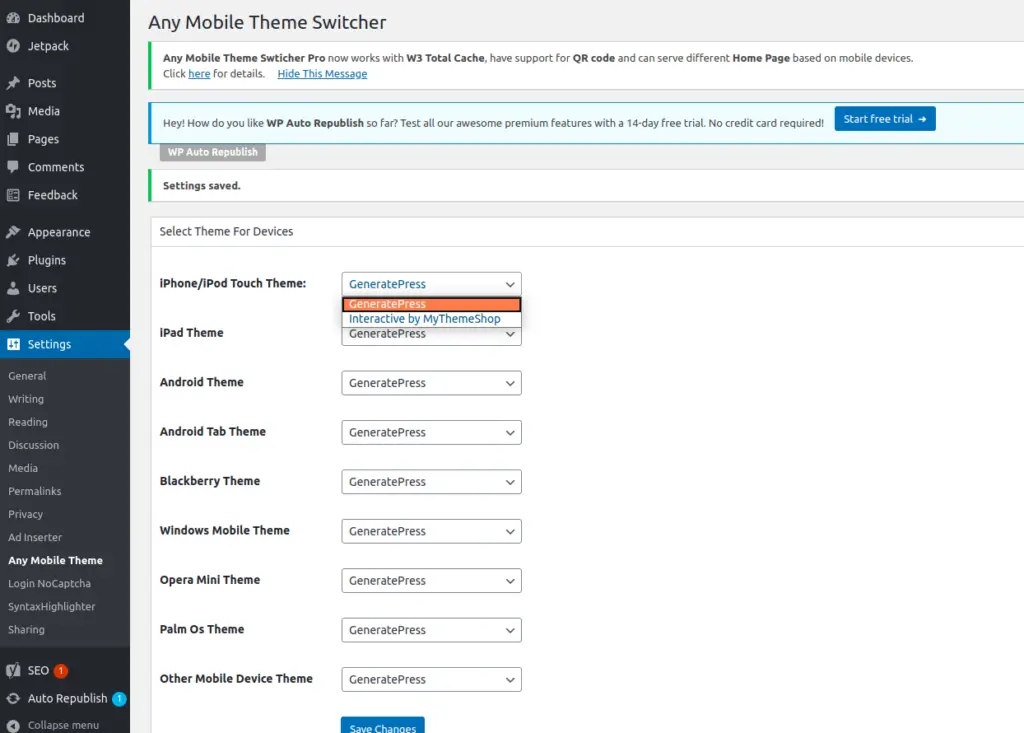Image resolution: width=1024 pixels, height=733 pixels.
Task: Open the Appearance paintbrush icon
Action: pos(14,232)
